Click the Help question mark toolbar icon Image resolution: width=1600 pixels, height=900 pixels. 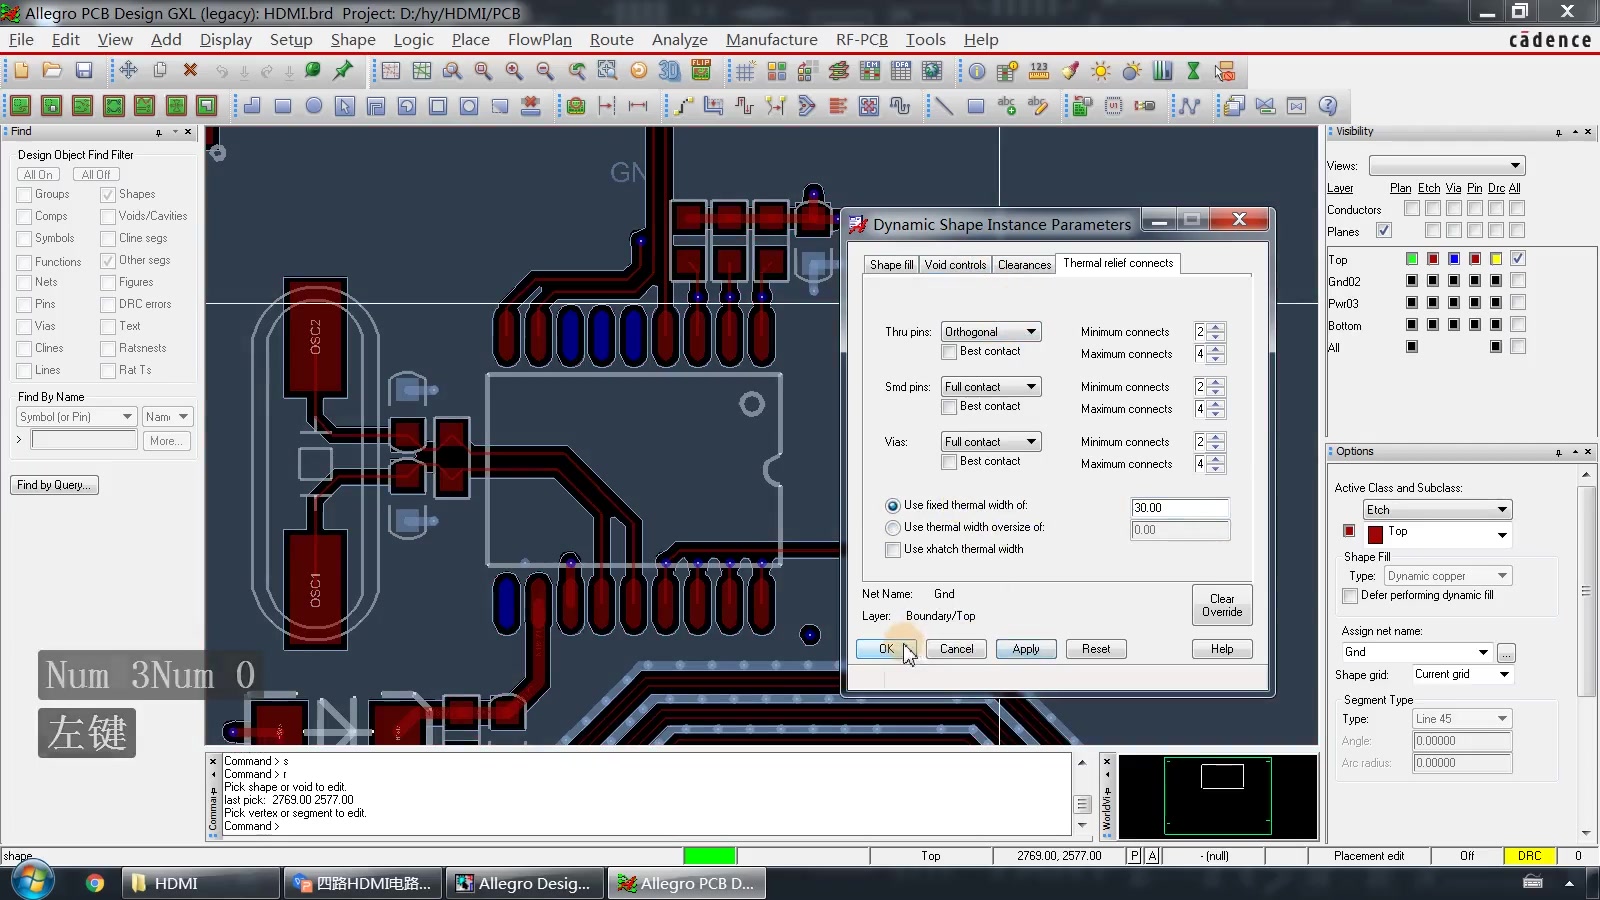(x=1328, y=106)
